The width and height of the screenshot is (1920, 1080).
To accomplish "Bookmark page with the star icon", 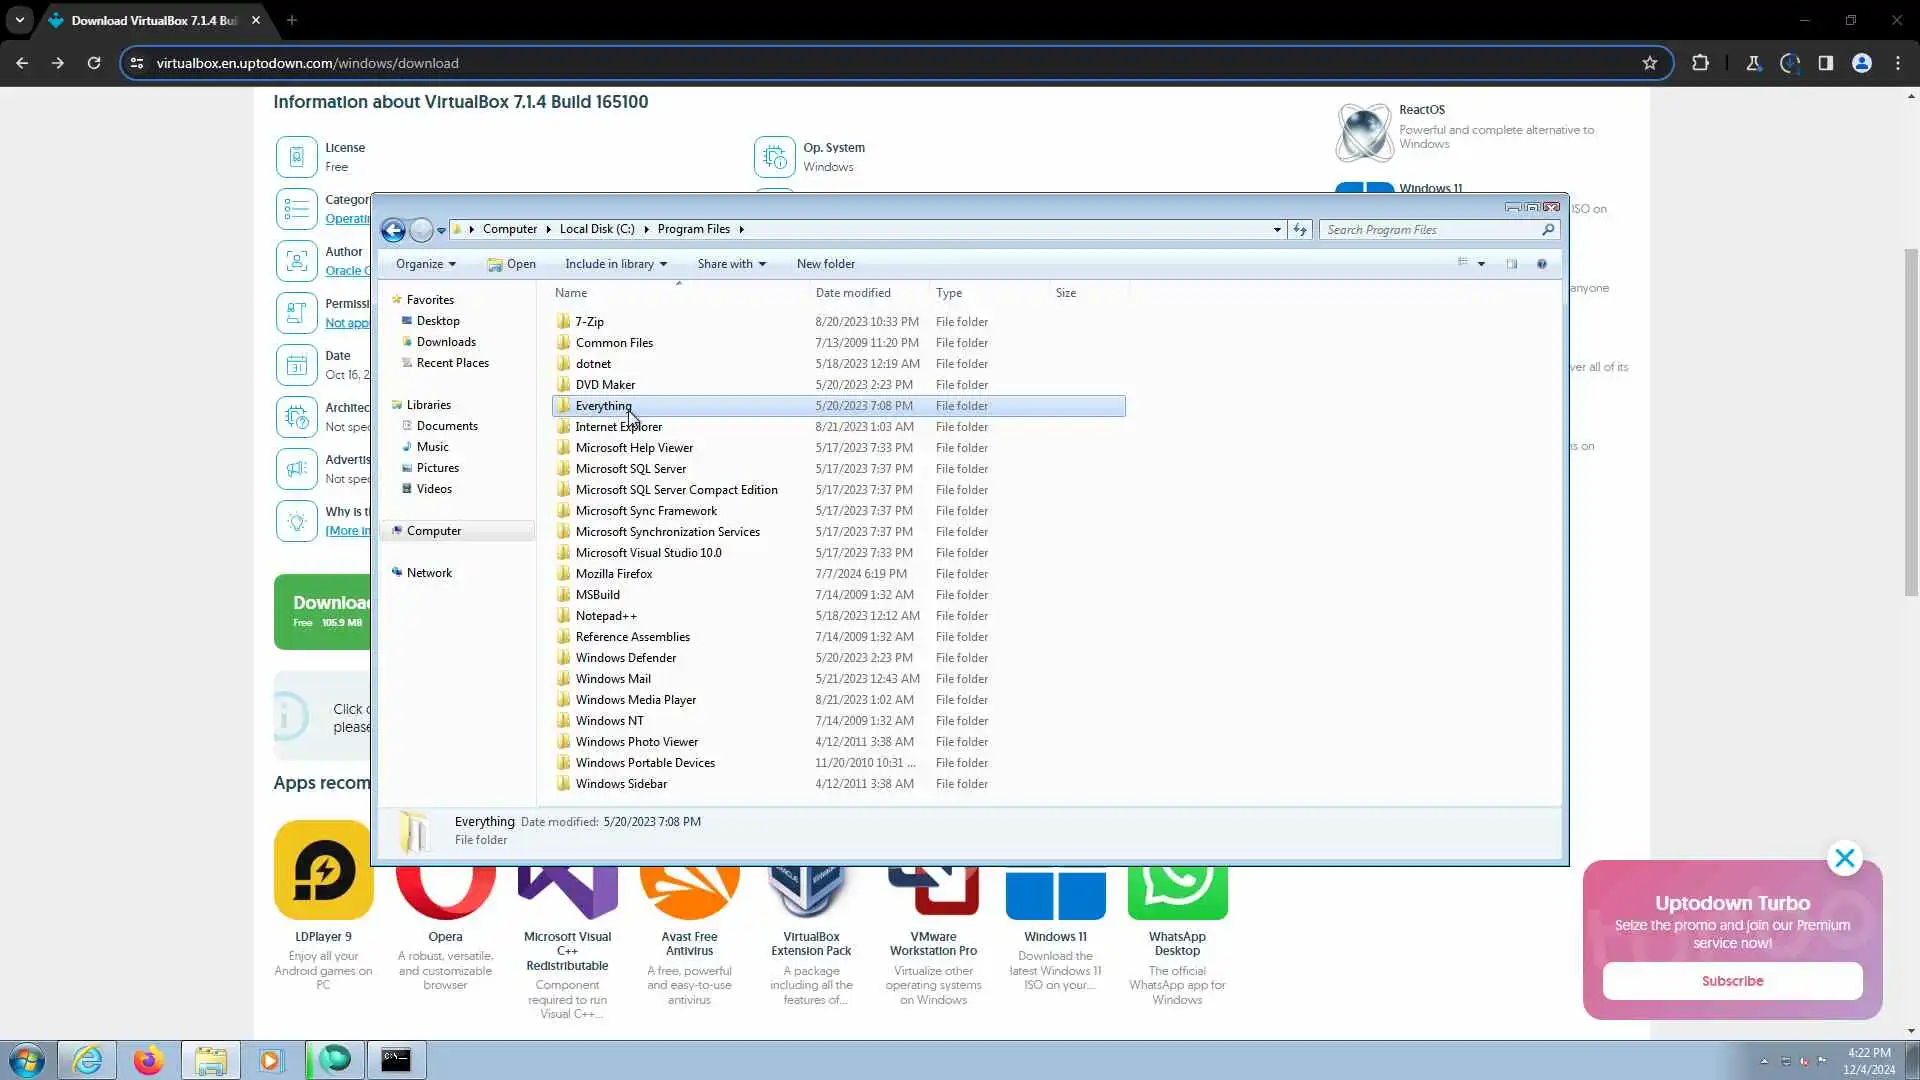I will click(1649, 63).
